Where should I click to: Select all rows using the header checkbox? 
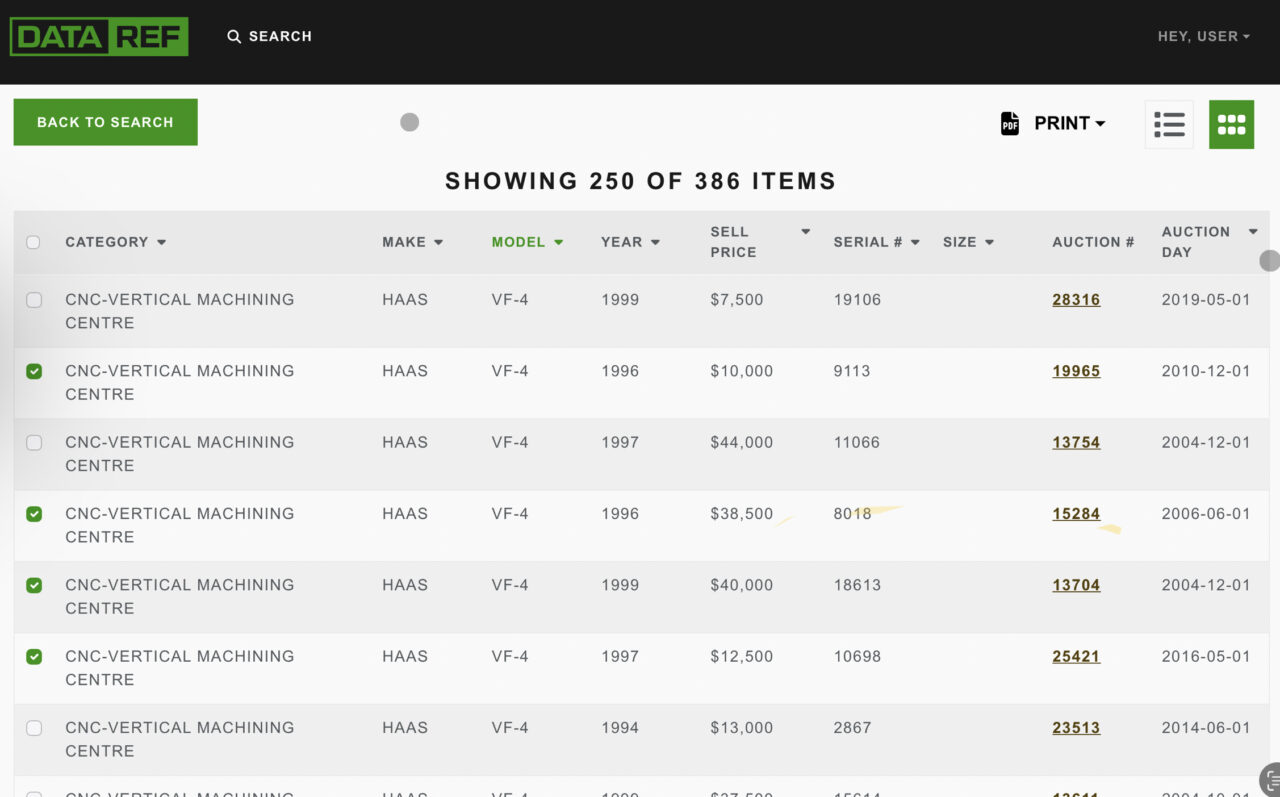33,241
